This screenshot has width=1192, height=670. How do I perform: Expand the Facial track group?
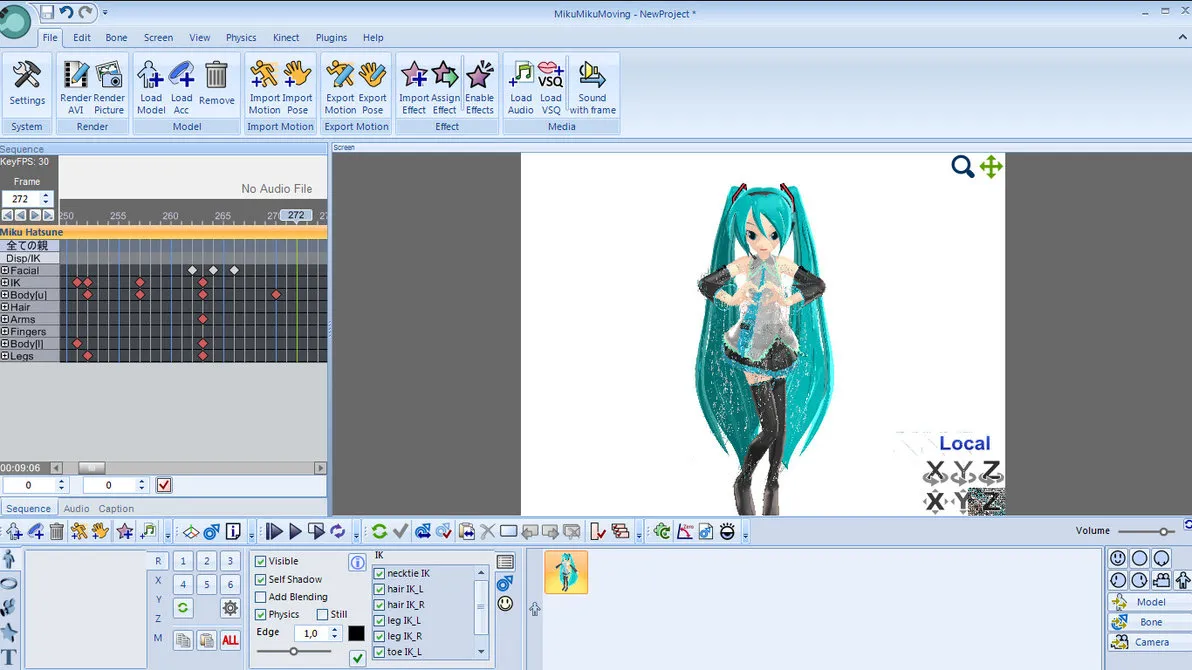point(5,271)
